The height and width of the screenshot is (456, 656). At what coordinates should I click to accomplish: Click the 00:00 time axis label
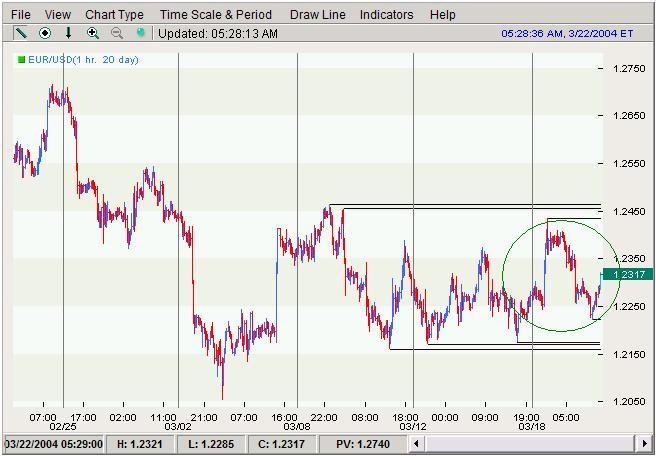pyautogui.click(x=445, y=418)
